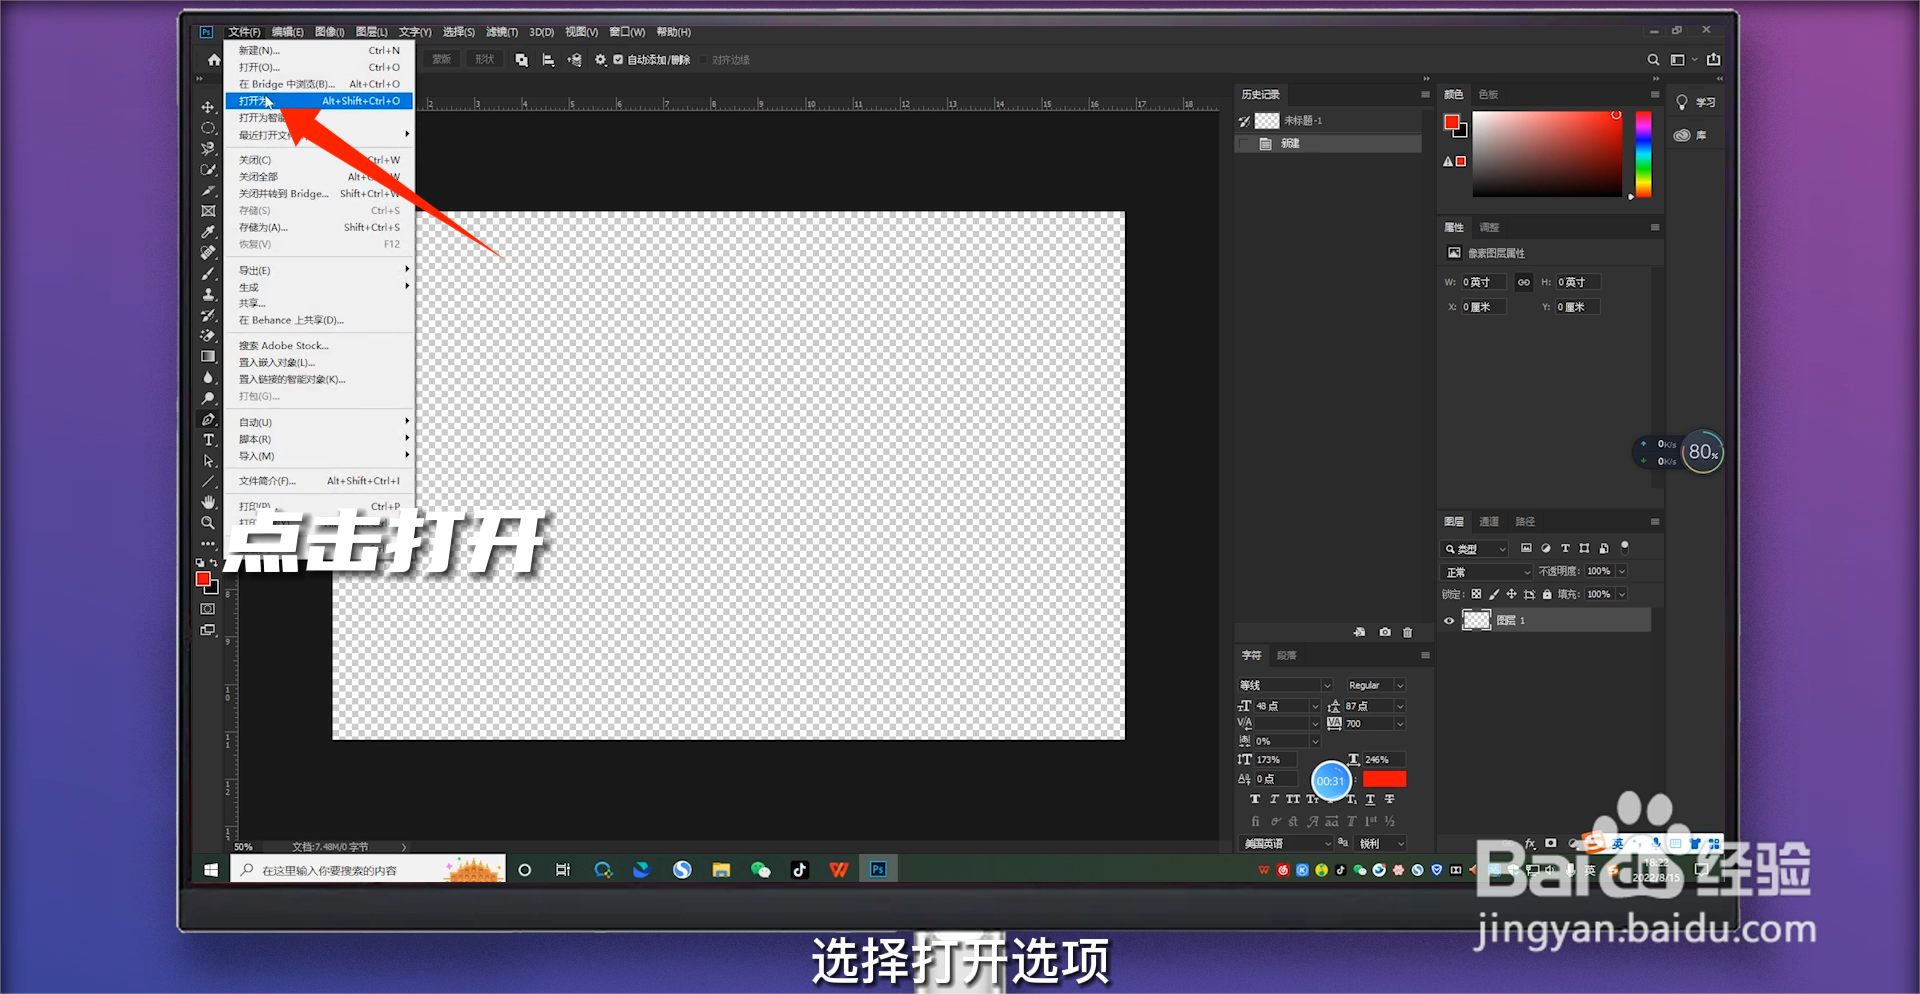Toggle visibility eye of 图层 1
This screenshot has width=1920, height=994.
click(x=1449, y=621)
